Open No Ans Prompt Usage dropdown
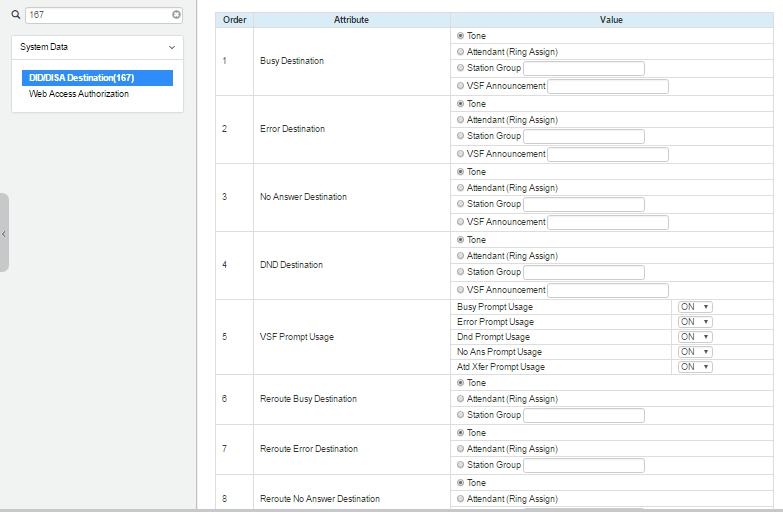The image size is (783, 512). tap(695, 352)
